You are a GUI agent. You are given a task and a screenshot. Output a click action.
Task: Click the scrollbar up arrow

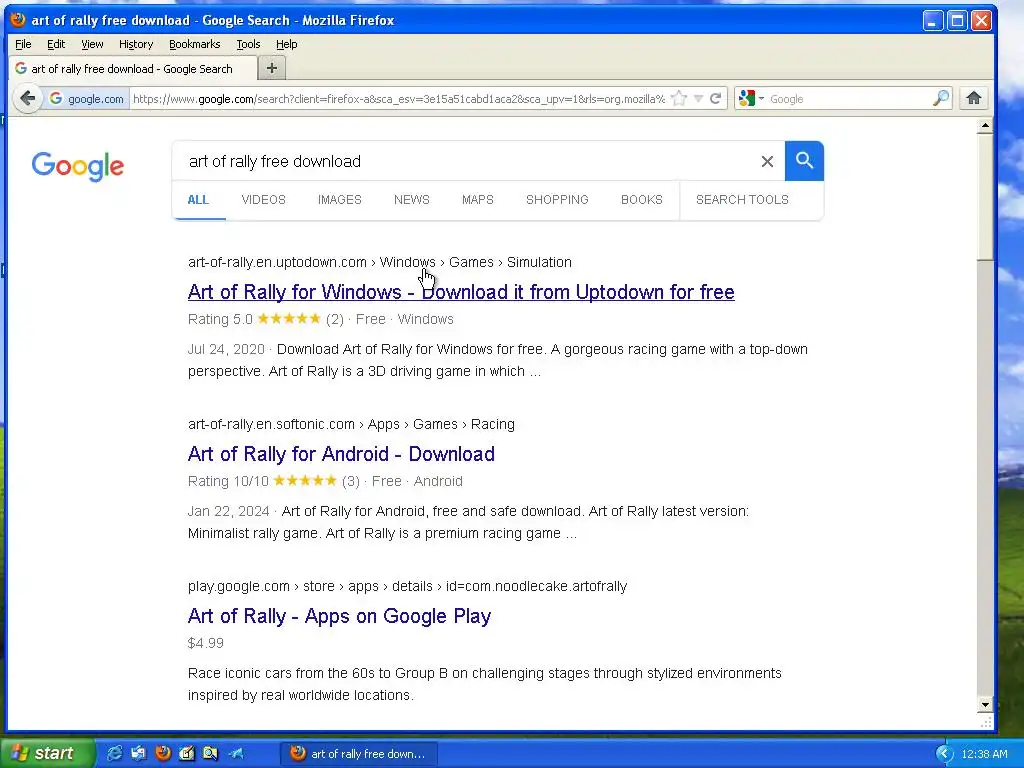point(985,125)
